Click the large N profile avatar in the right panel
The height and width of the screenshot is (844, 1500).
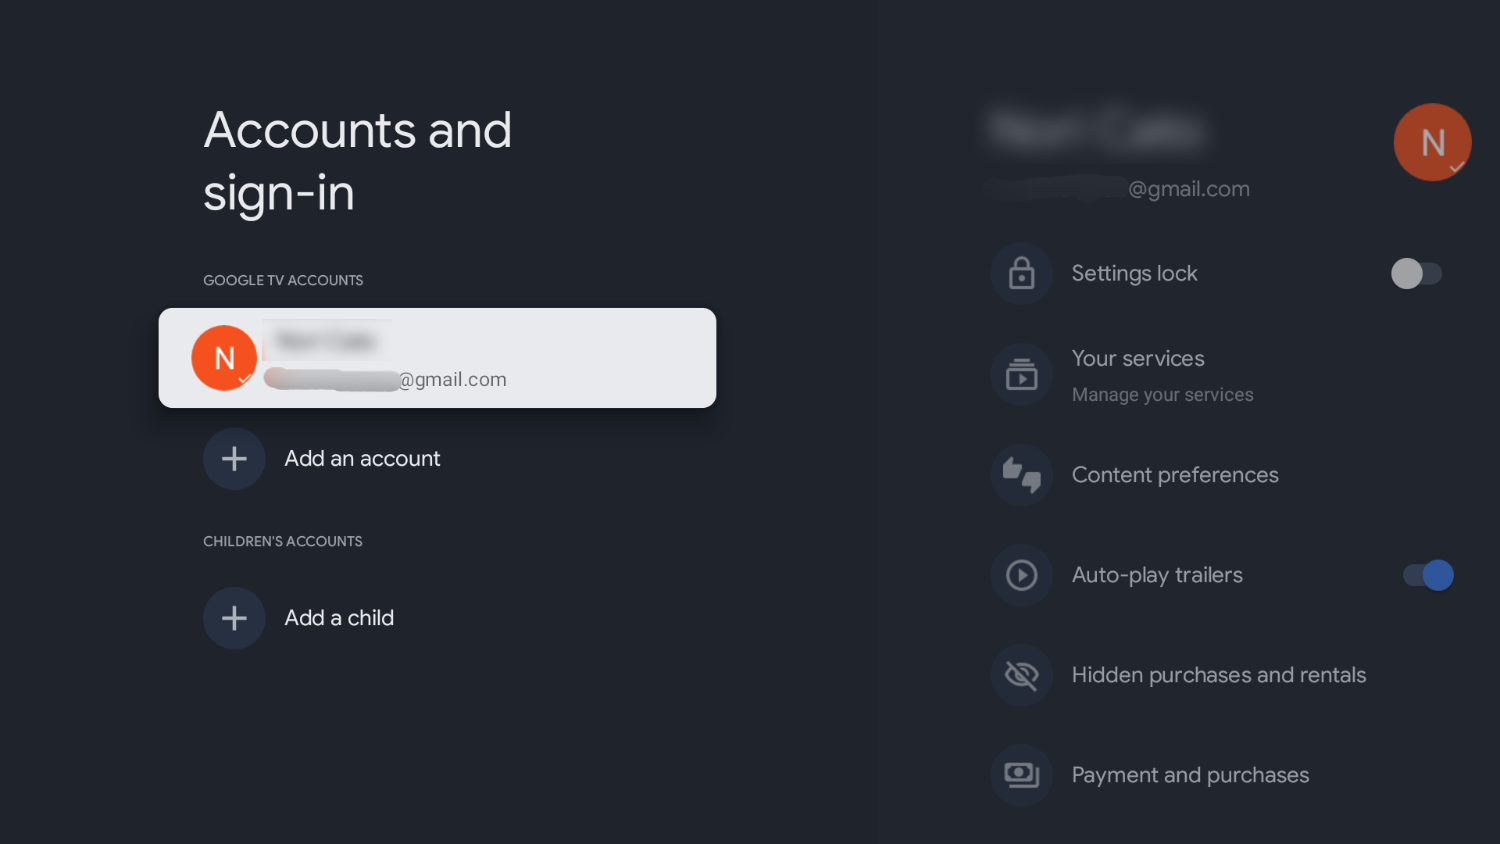pyautogui.click(x=1432, y=142)
